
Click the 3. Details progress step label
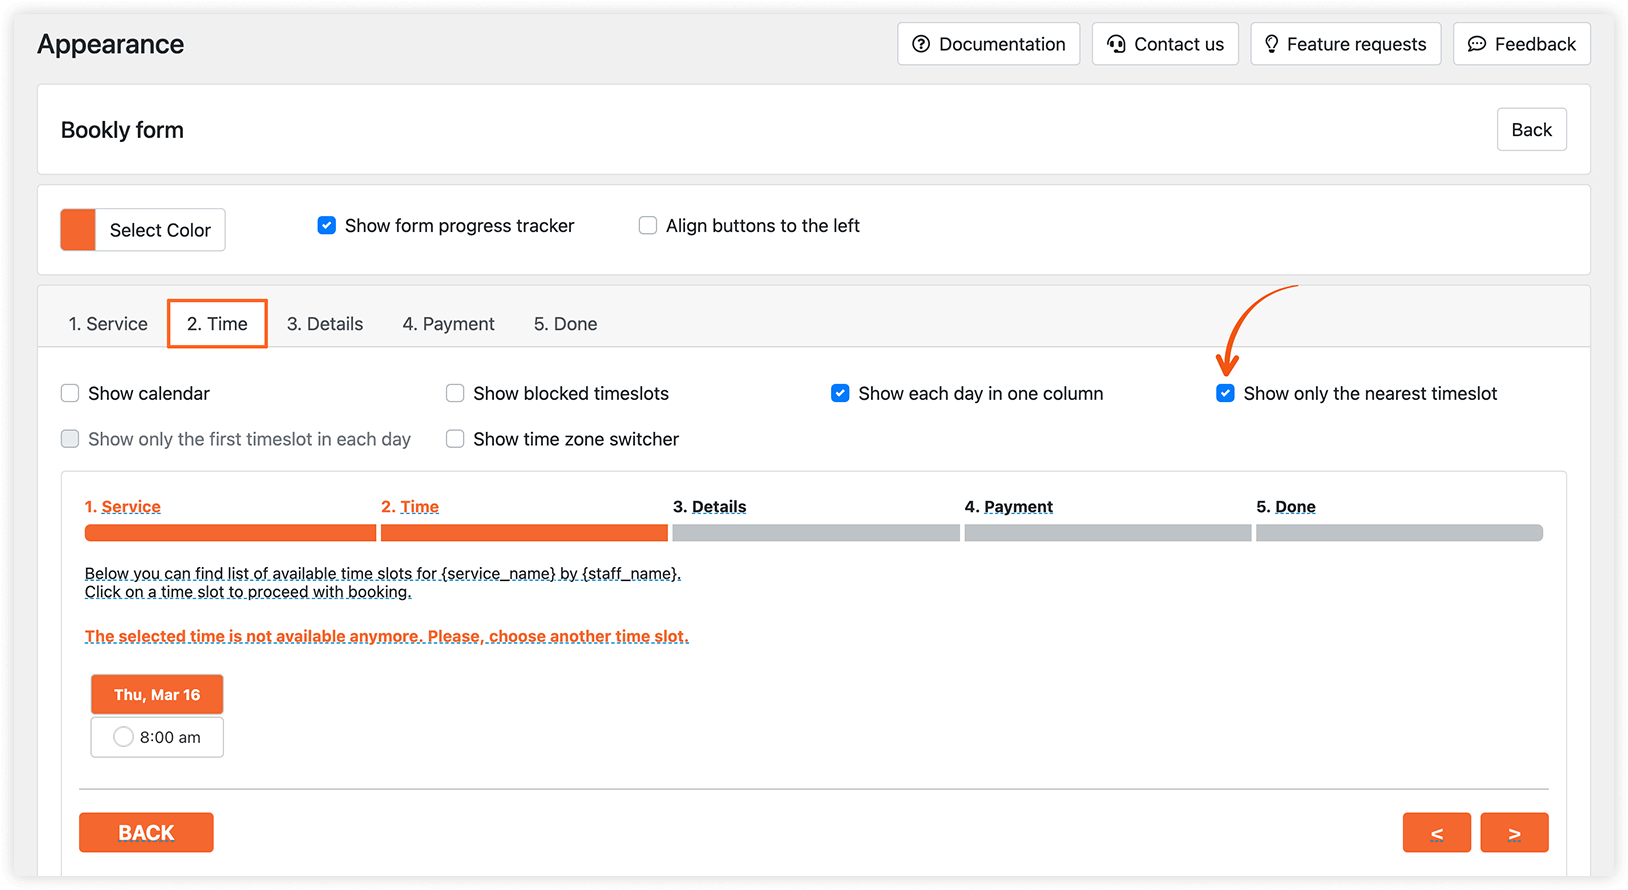coord(710,507)
